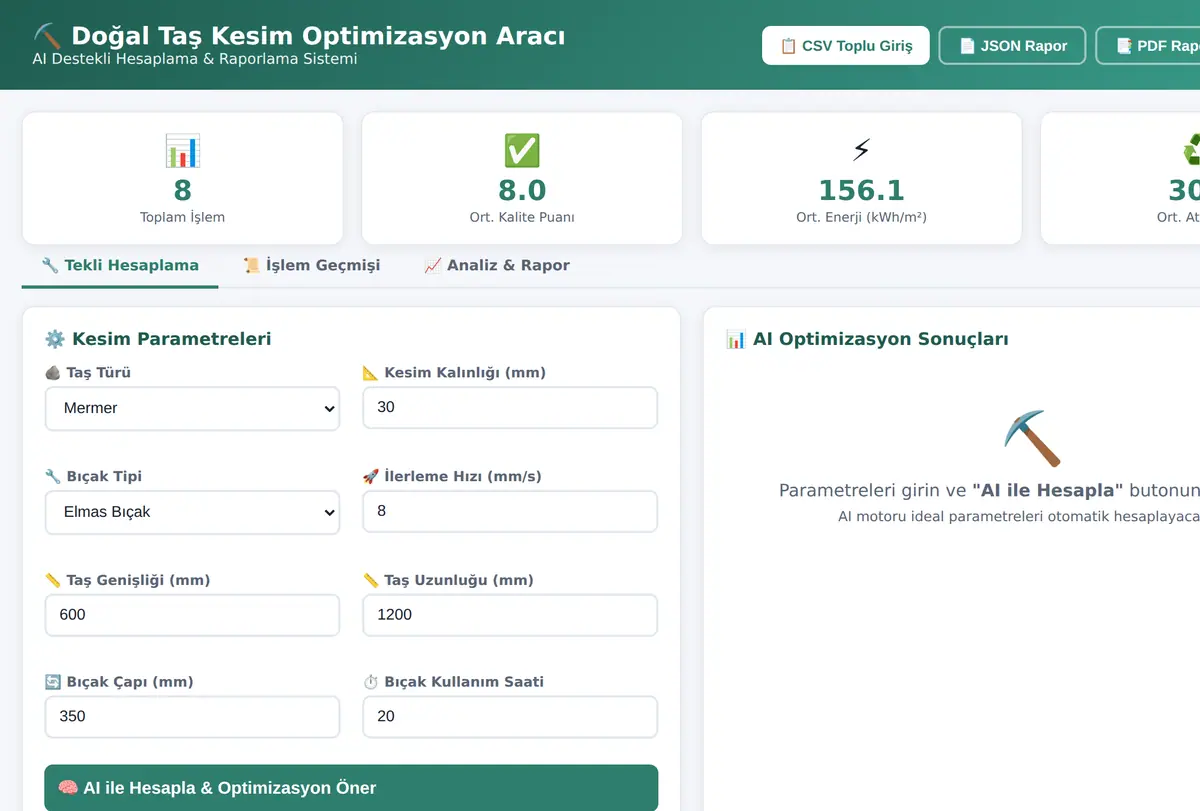Click the Taş Uzunluğu field with 1200
The image size is (1200, 811).
[x=510, y=615]
